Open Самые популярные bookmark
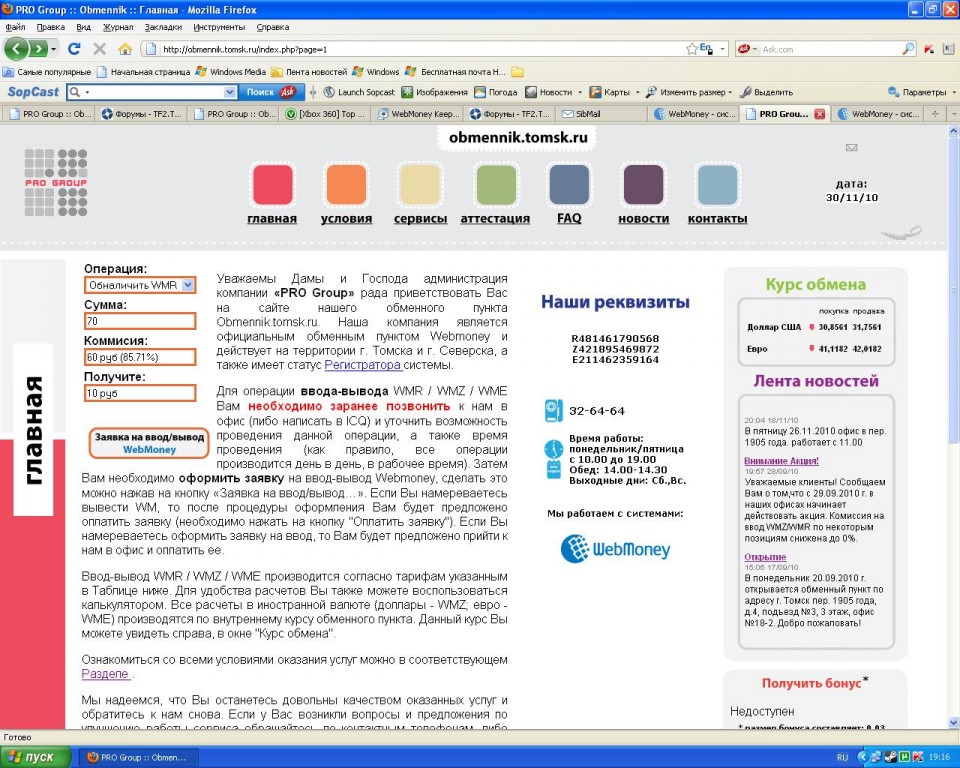The width and height of the screenshot is (960, 768). click(47, 72)
